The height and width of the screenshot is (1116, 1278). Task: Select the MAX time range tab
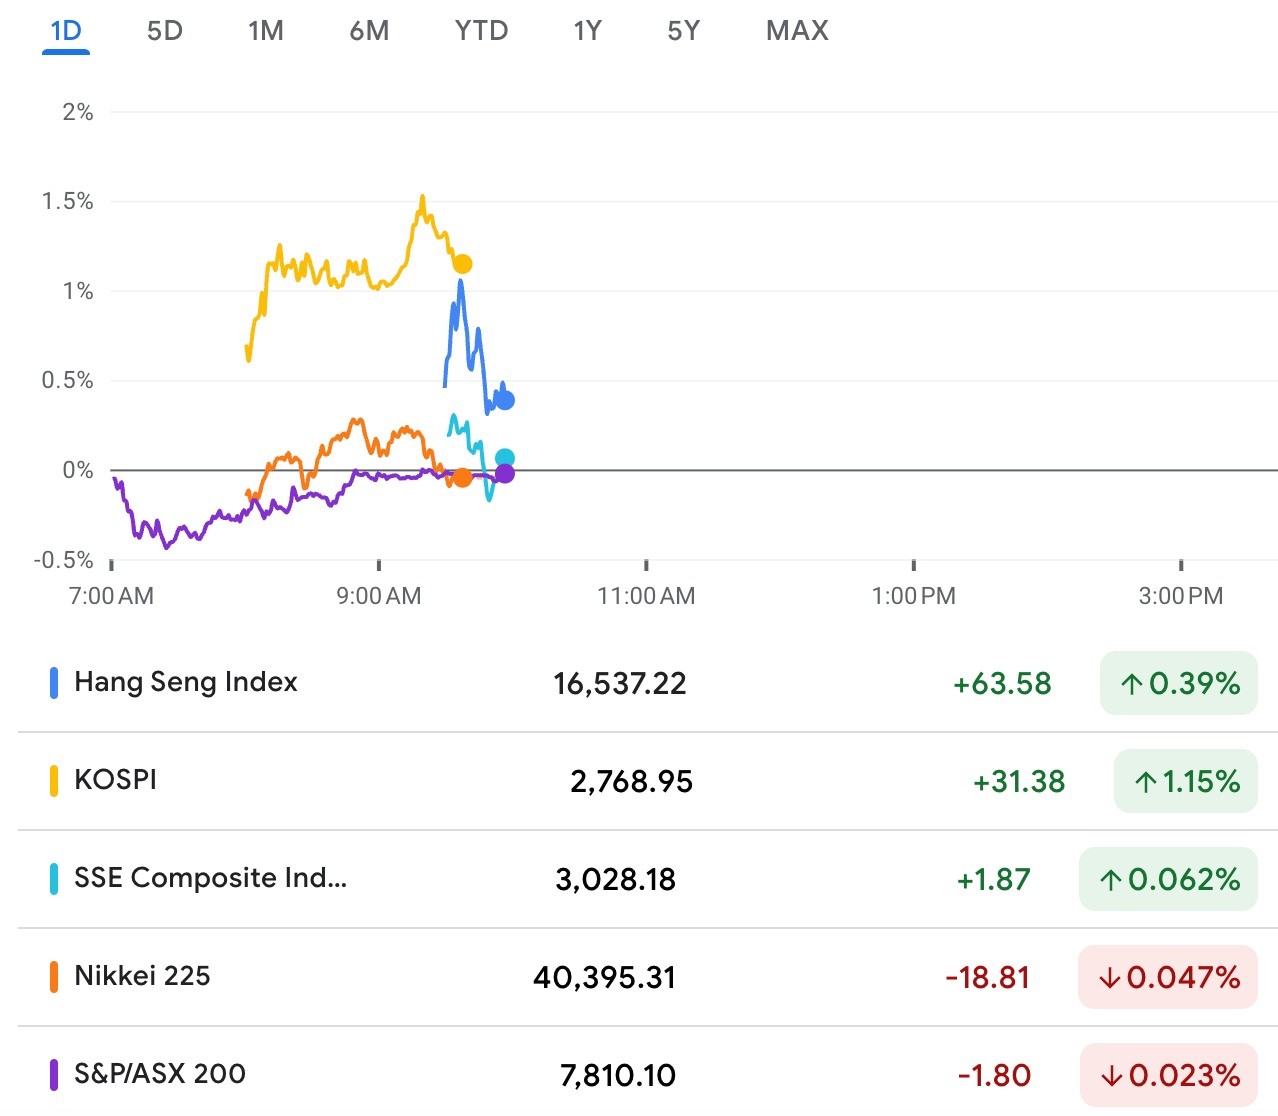[x=797, y=31]
